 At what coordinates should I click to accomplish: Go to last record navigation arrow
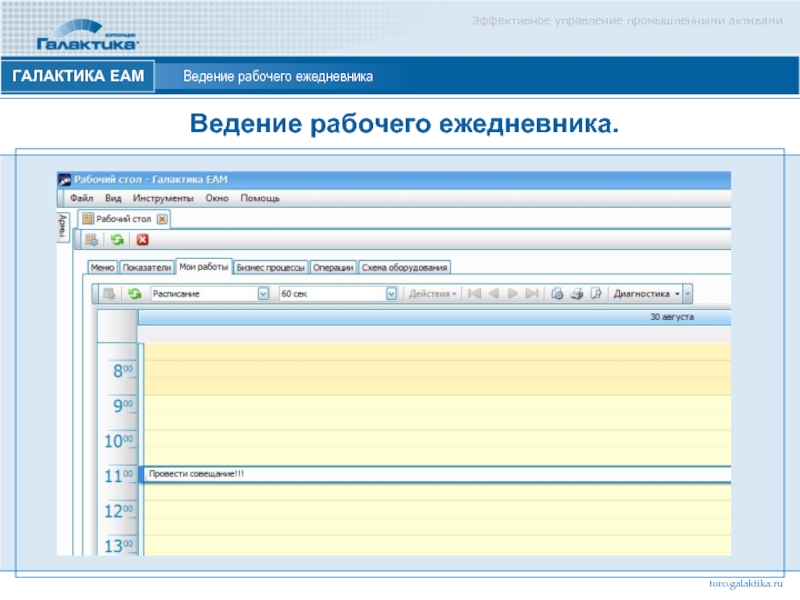533,294
